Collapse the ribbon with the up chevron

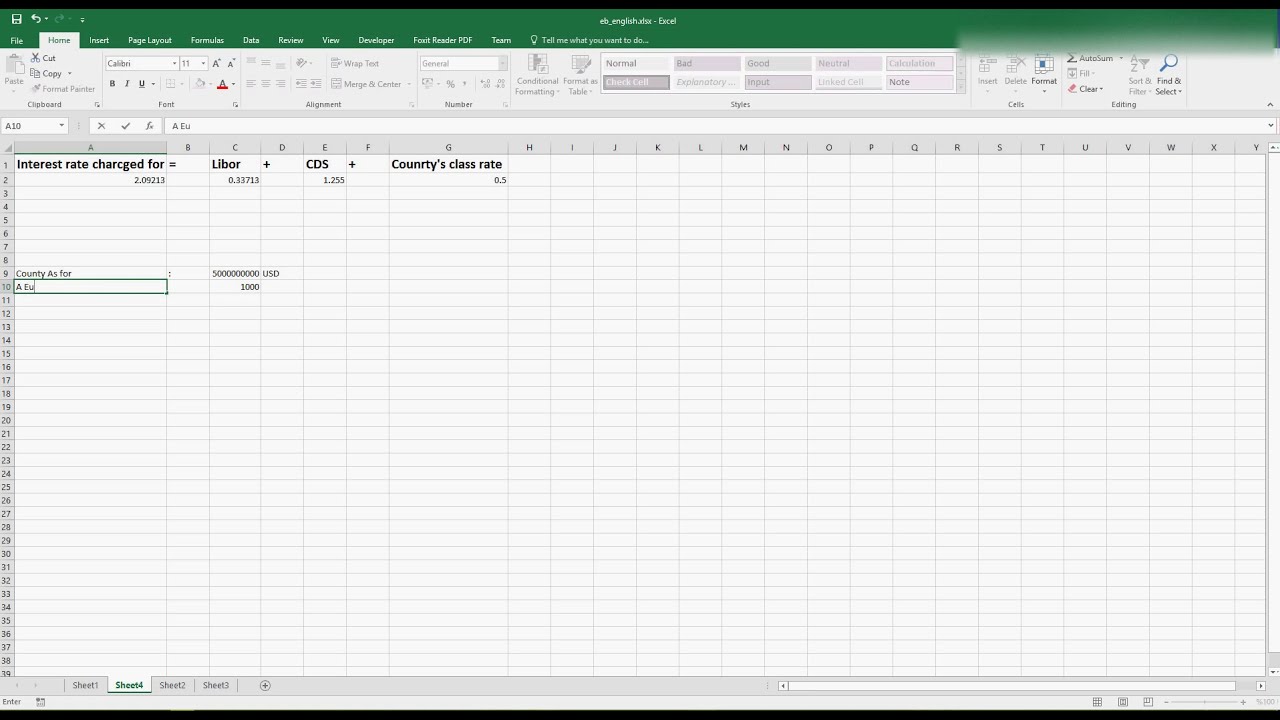(x=1271, y=104)
